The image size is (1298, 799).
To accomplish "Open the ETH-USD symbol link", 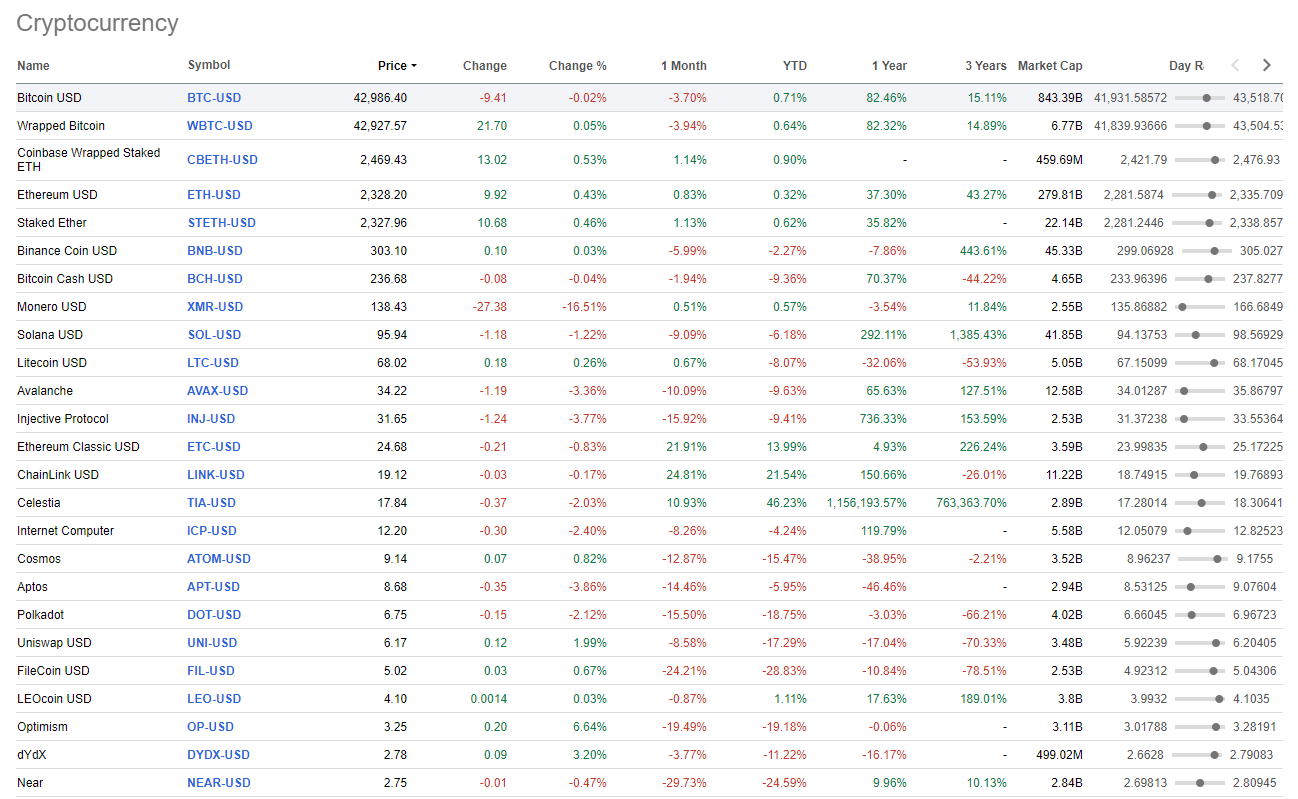I will 214,195.
